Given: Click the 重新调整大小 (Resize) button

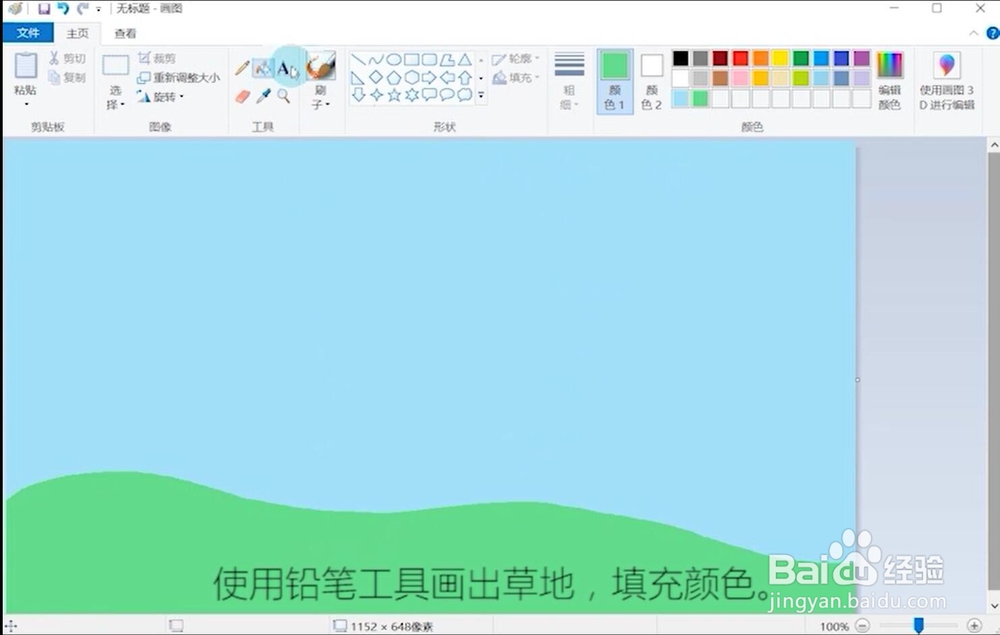Looking at the screenshot, I should point(178,76).
